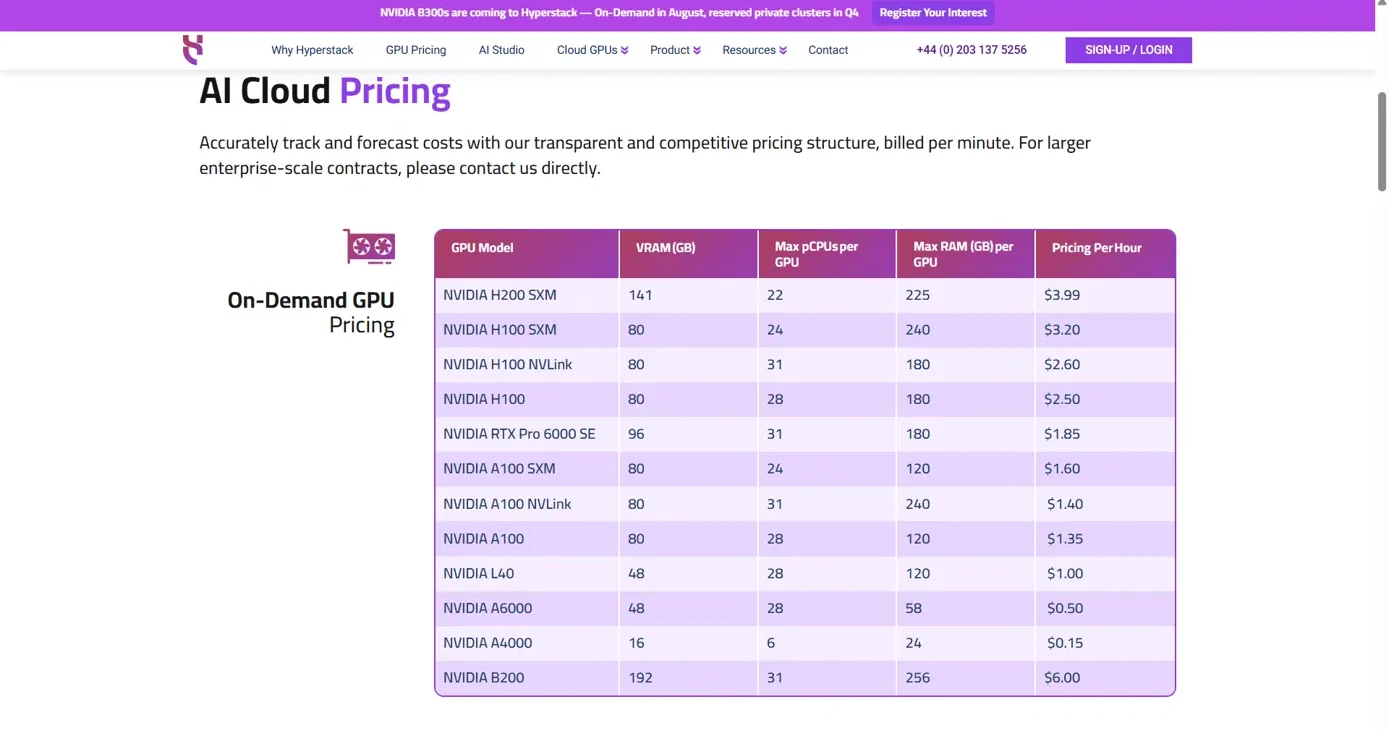Click the GPU card icon beside On-Demand GPU
This screenshot has width=1389, height=729.
click(369, 247)
